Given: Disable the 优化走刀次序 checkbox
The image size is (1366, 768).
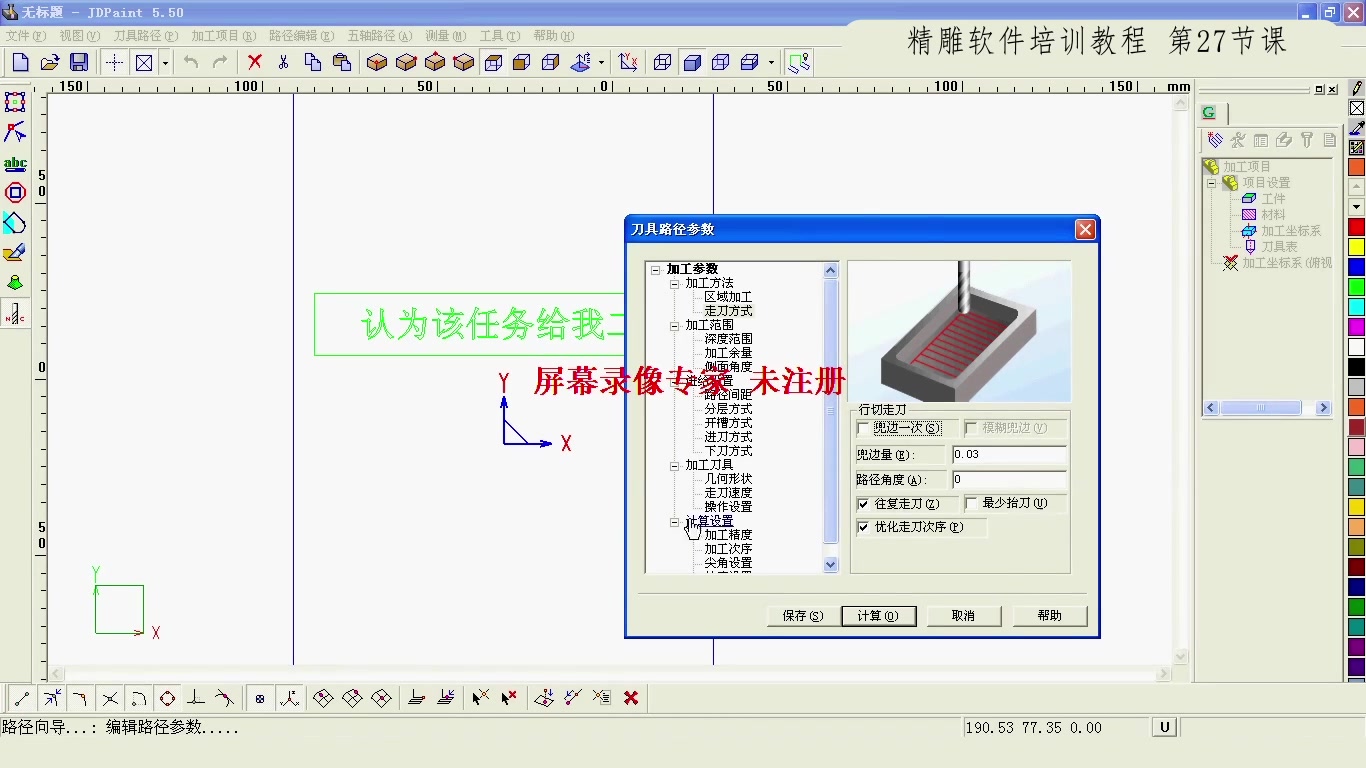Looking at the screenshot, I should tap(862, 527).
